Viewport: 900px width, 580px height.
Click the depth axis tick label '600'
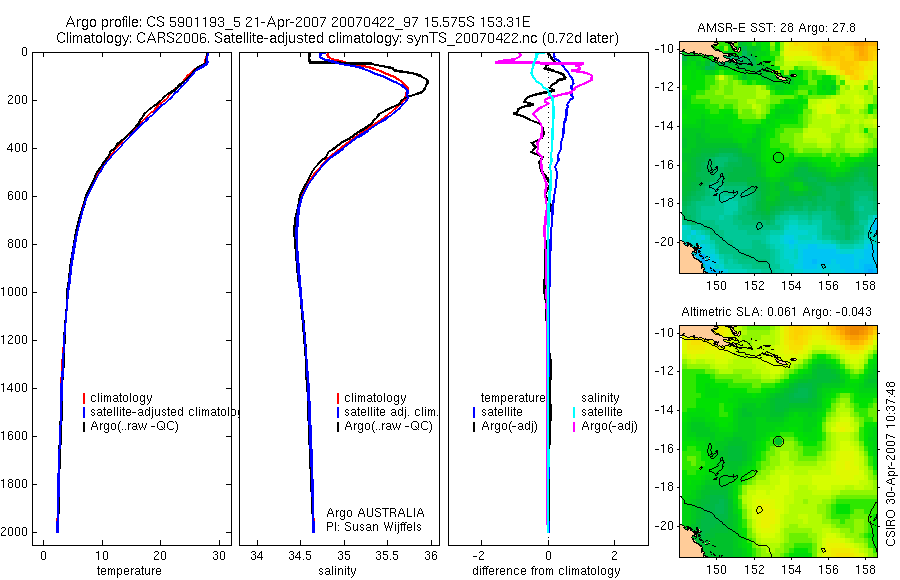click(18, 196)
